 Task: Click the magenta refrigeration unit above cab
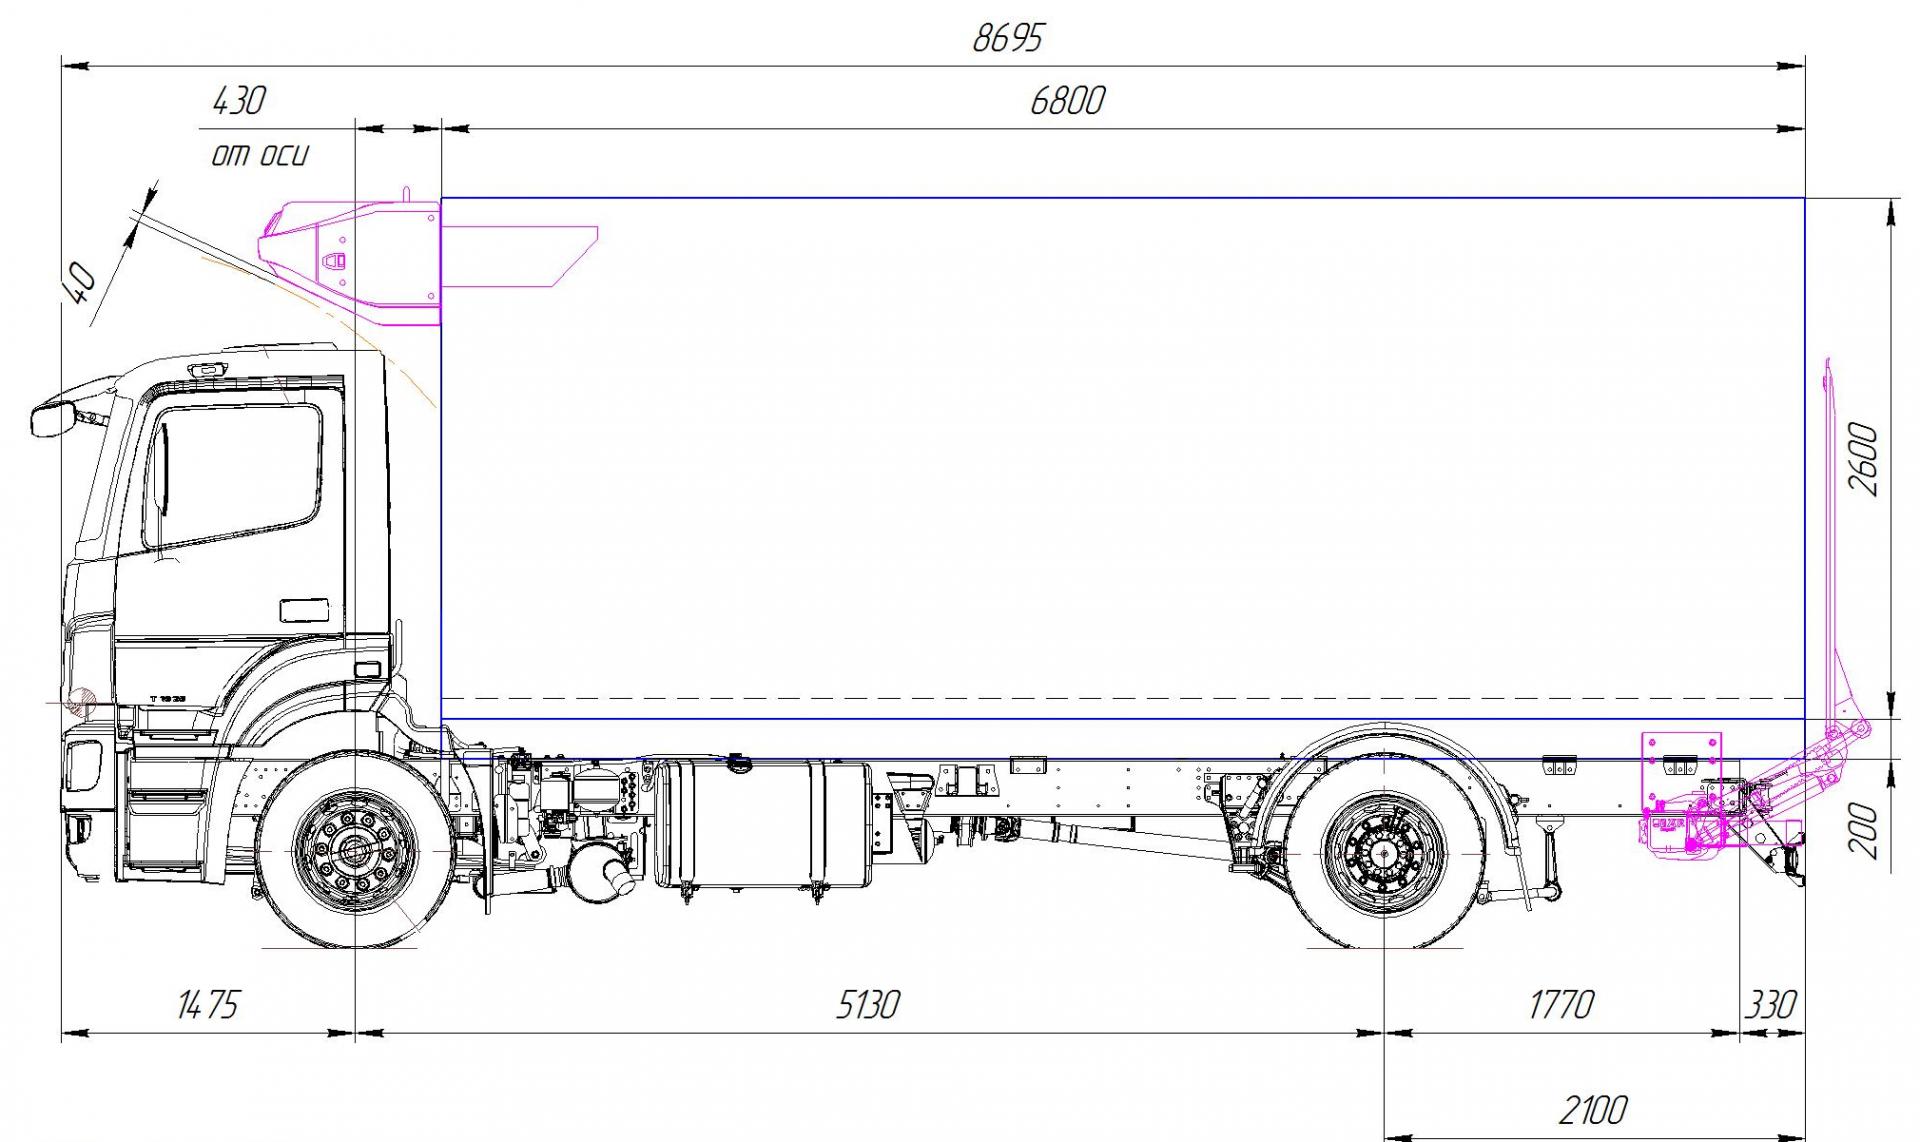pyautogui.click(x=350, y=262)
